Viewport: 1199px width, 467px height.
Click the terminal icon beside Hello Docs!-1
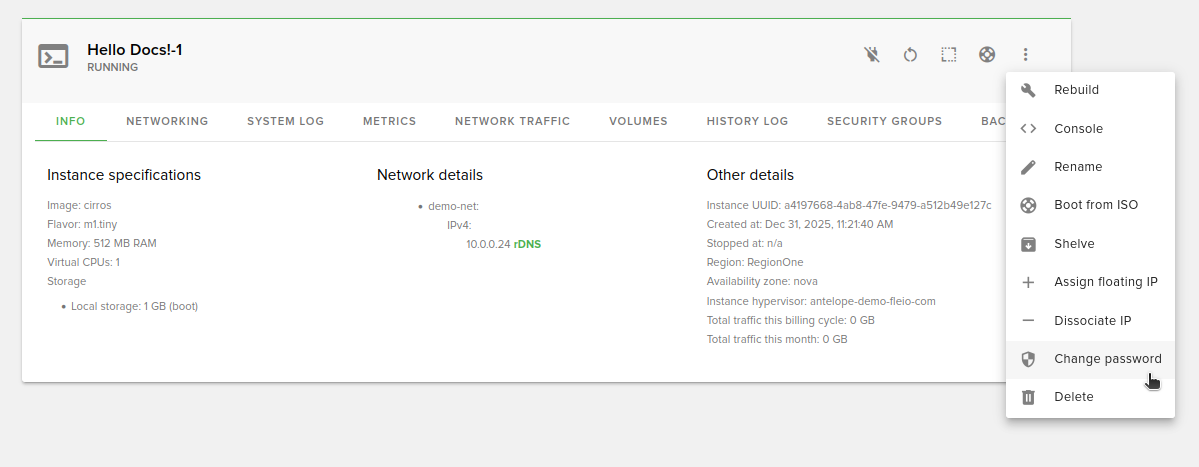click(53, 56)
